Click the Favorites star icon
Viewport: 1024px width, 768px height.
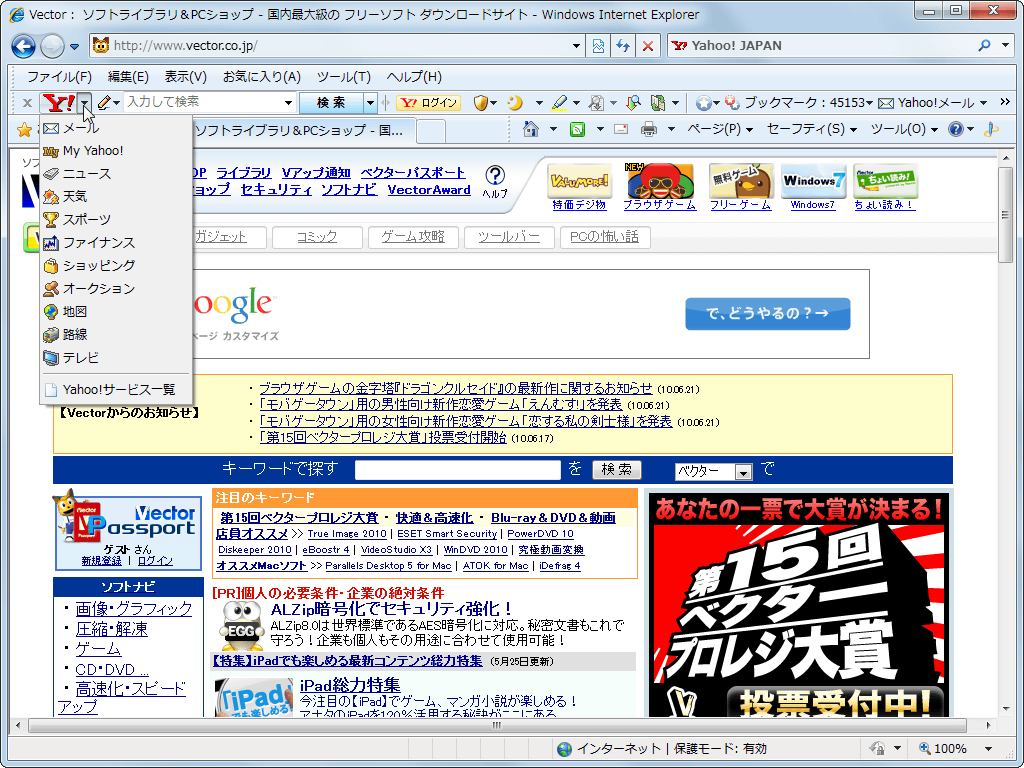click(x=25, y=129)
